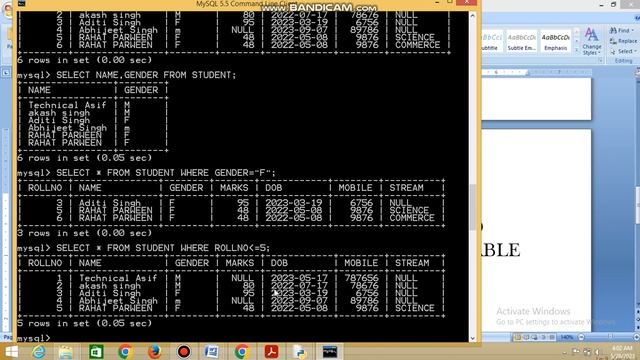Click '3 rows in set (0.00 sec)' text

click(84, 233)
